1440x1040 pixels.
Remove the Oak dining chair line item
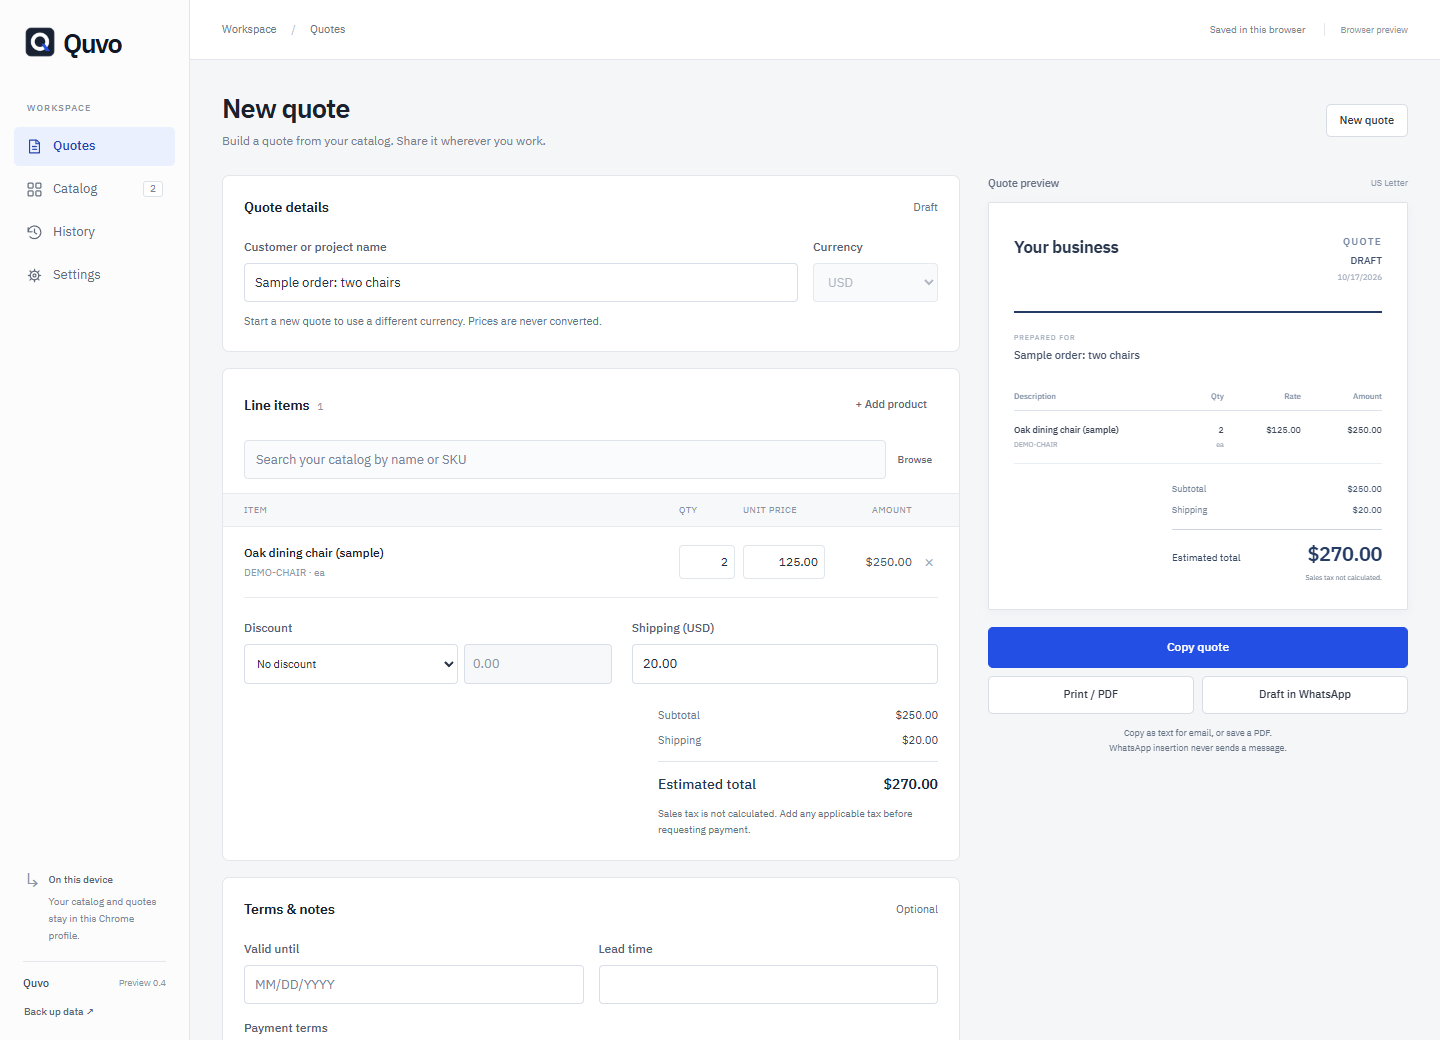929,562
